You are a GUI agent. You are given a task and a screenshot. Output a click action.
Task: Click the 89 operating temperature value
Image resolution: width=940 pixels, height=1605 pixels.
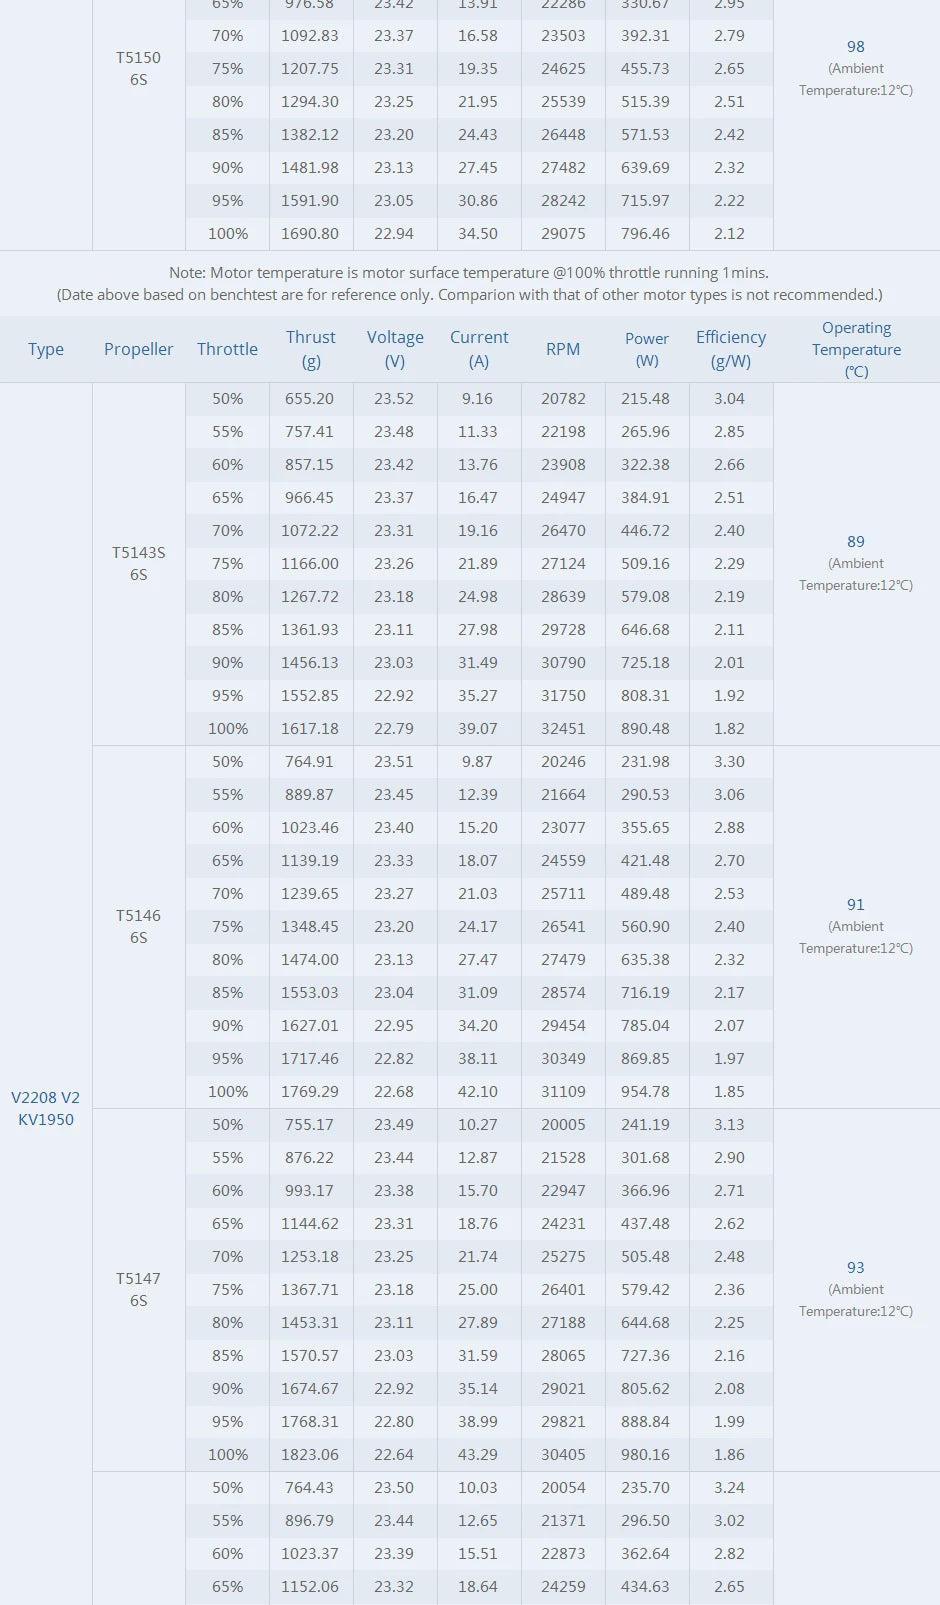pyautogui.click(x=856, y=541)
